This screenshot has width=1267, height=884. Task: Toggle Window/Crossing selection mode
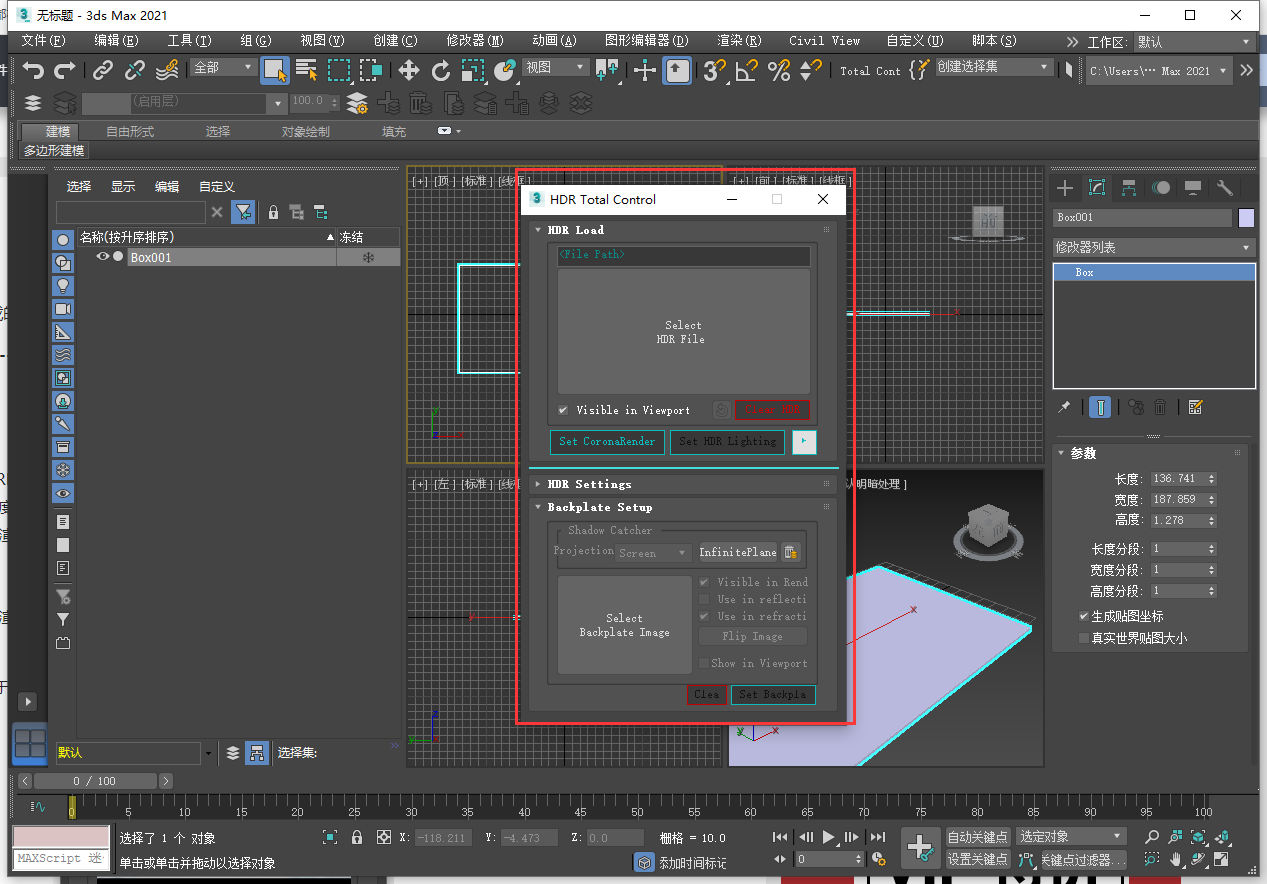[371, 70]
